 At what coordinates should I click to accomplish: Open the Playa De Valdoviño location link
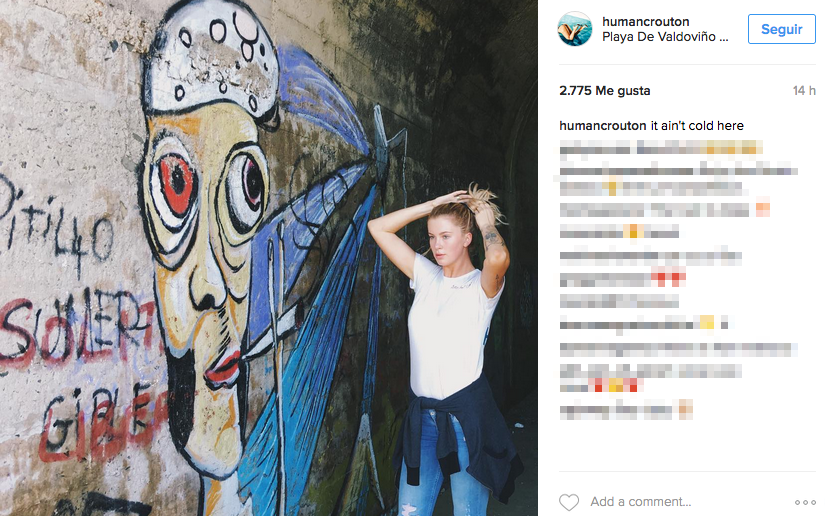click(x=659, y=37)
